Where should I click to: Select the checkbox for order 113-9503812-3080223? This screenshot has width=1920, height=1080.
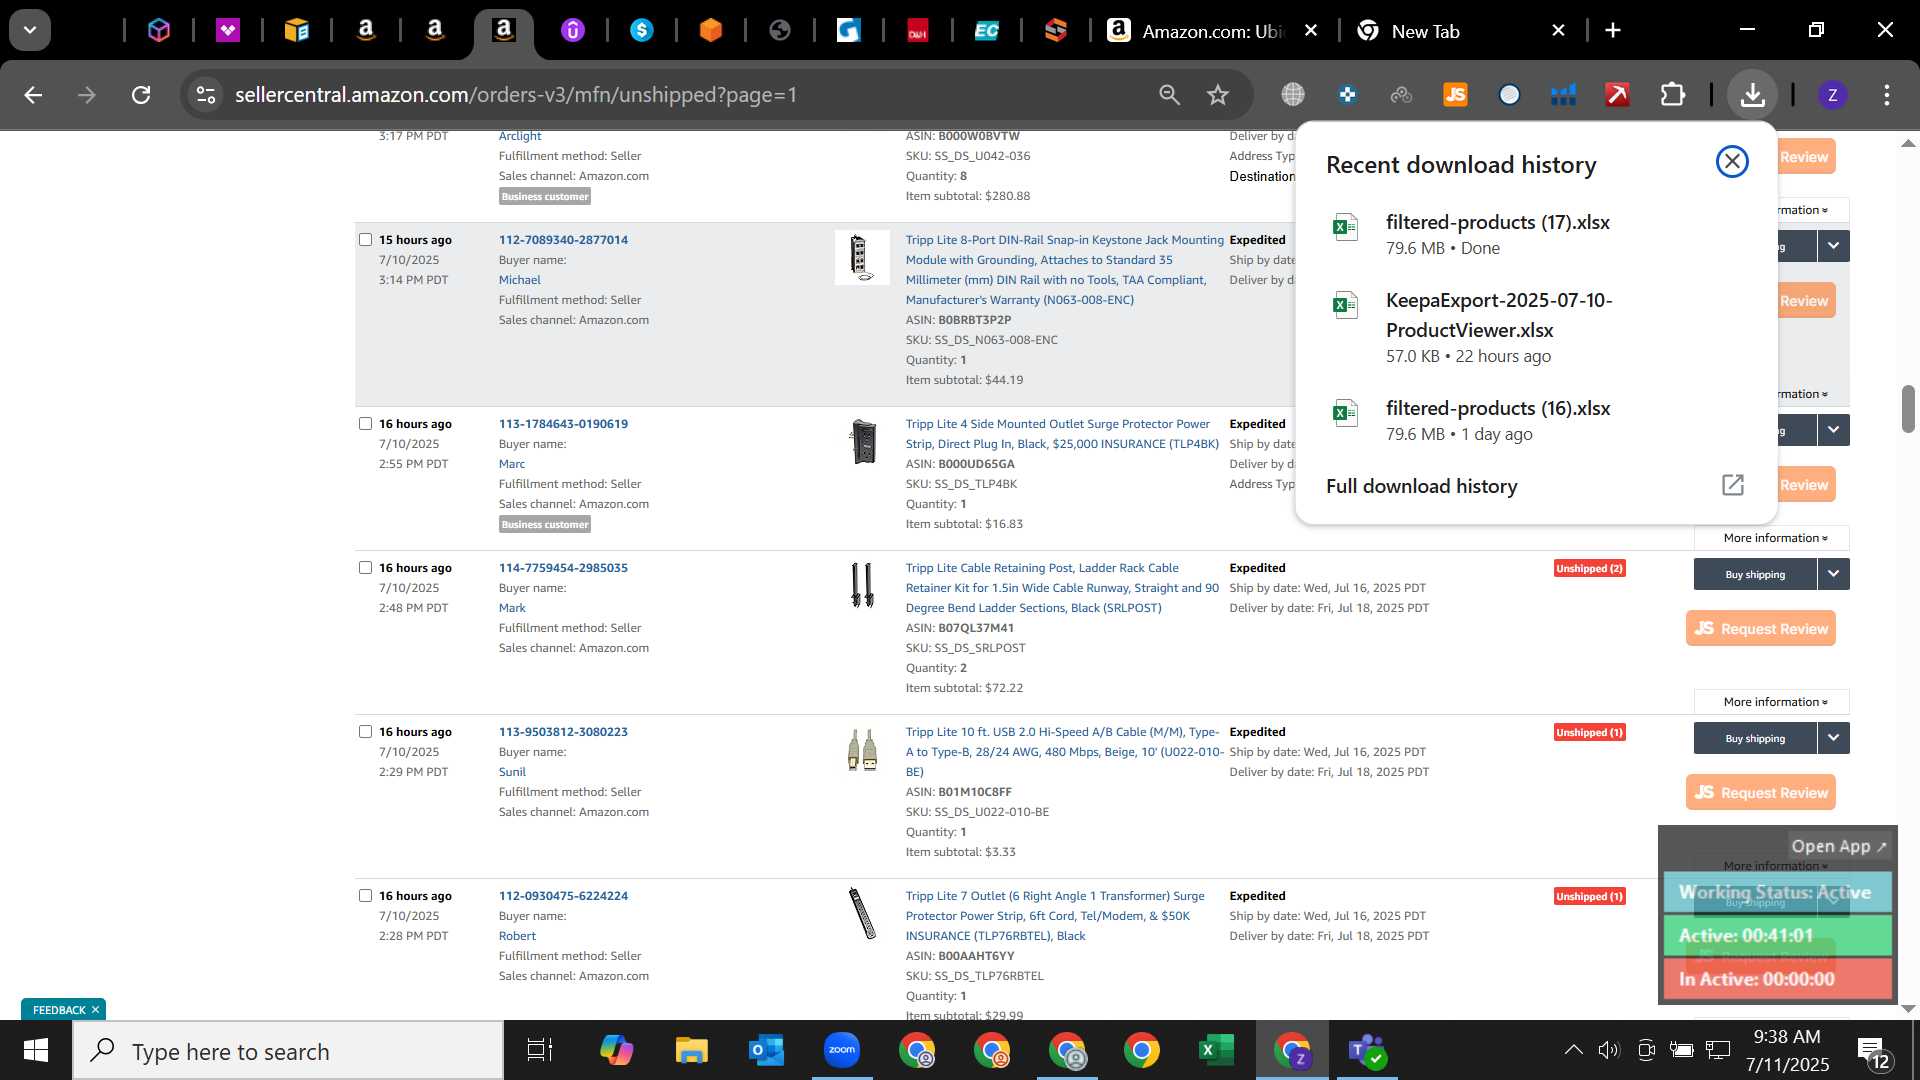click(365, 732)
